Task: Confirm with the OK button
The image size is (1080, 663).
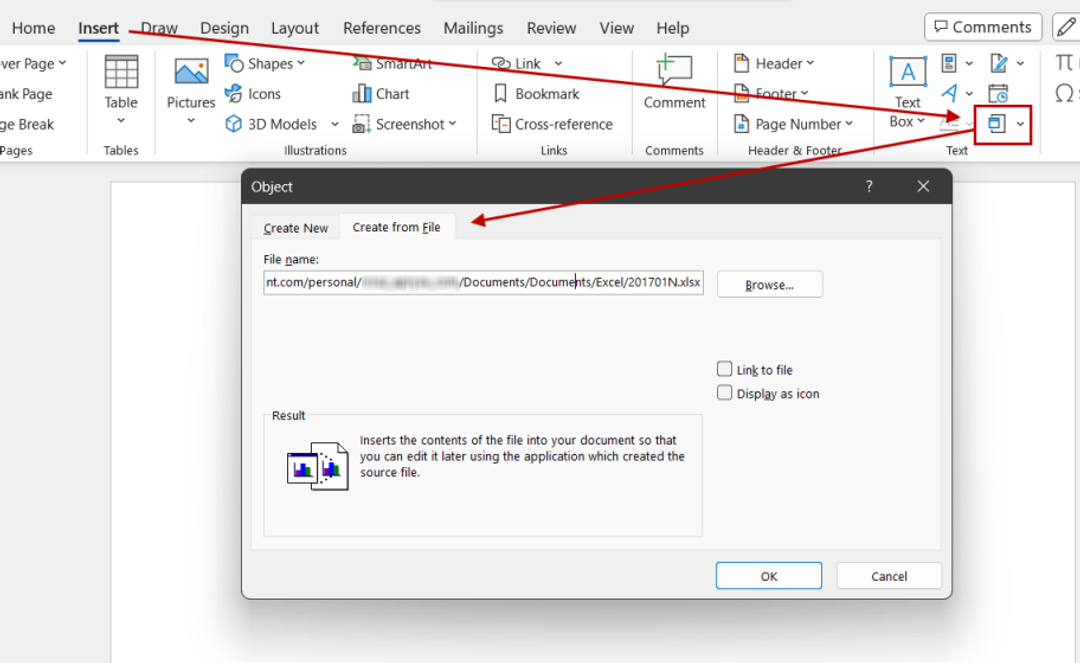Action: [768, 575]
